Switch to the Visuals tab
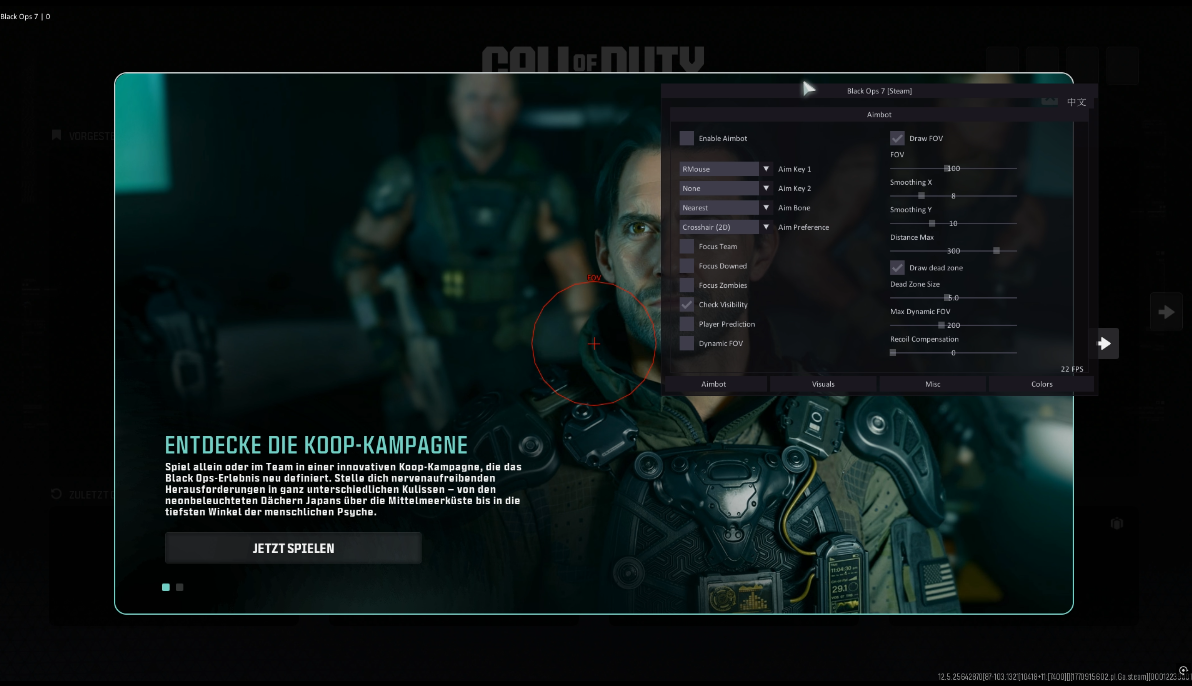 pos(822,384)
